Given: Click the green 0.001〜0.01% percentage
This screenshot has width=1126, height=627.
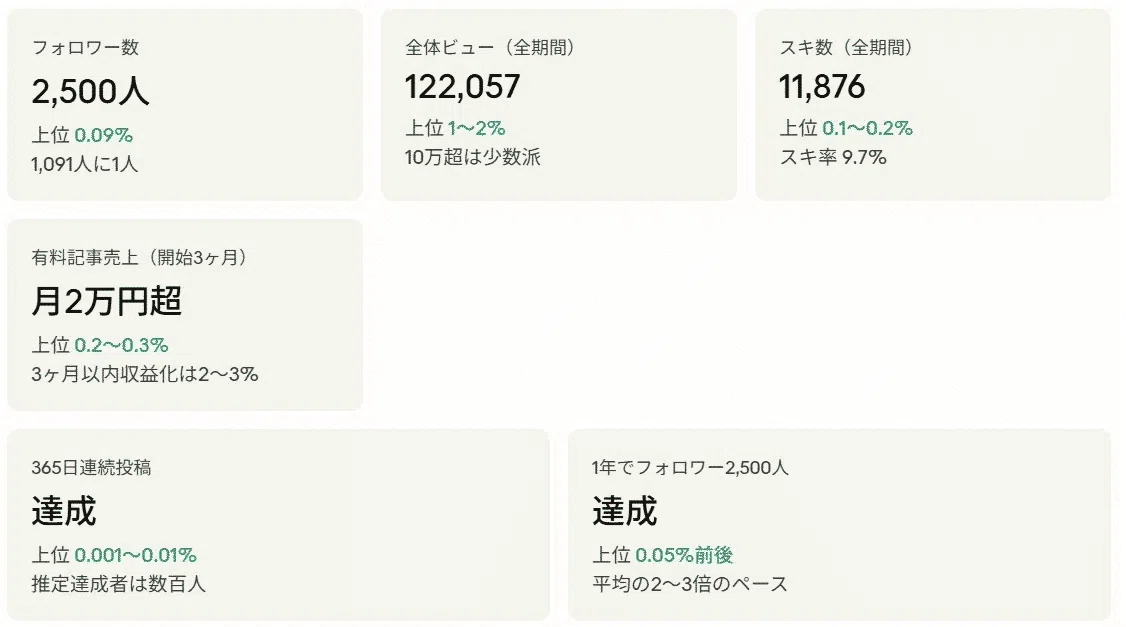Looking at the screenshot, I should tap(135, 555).
